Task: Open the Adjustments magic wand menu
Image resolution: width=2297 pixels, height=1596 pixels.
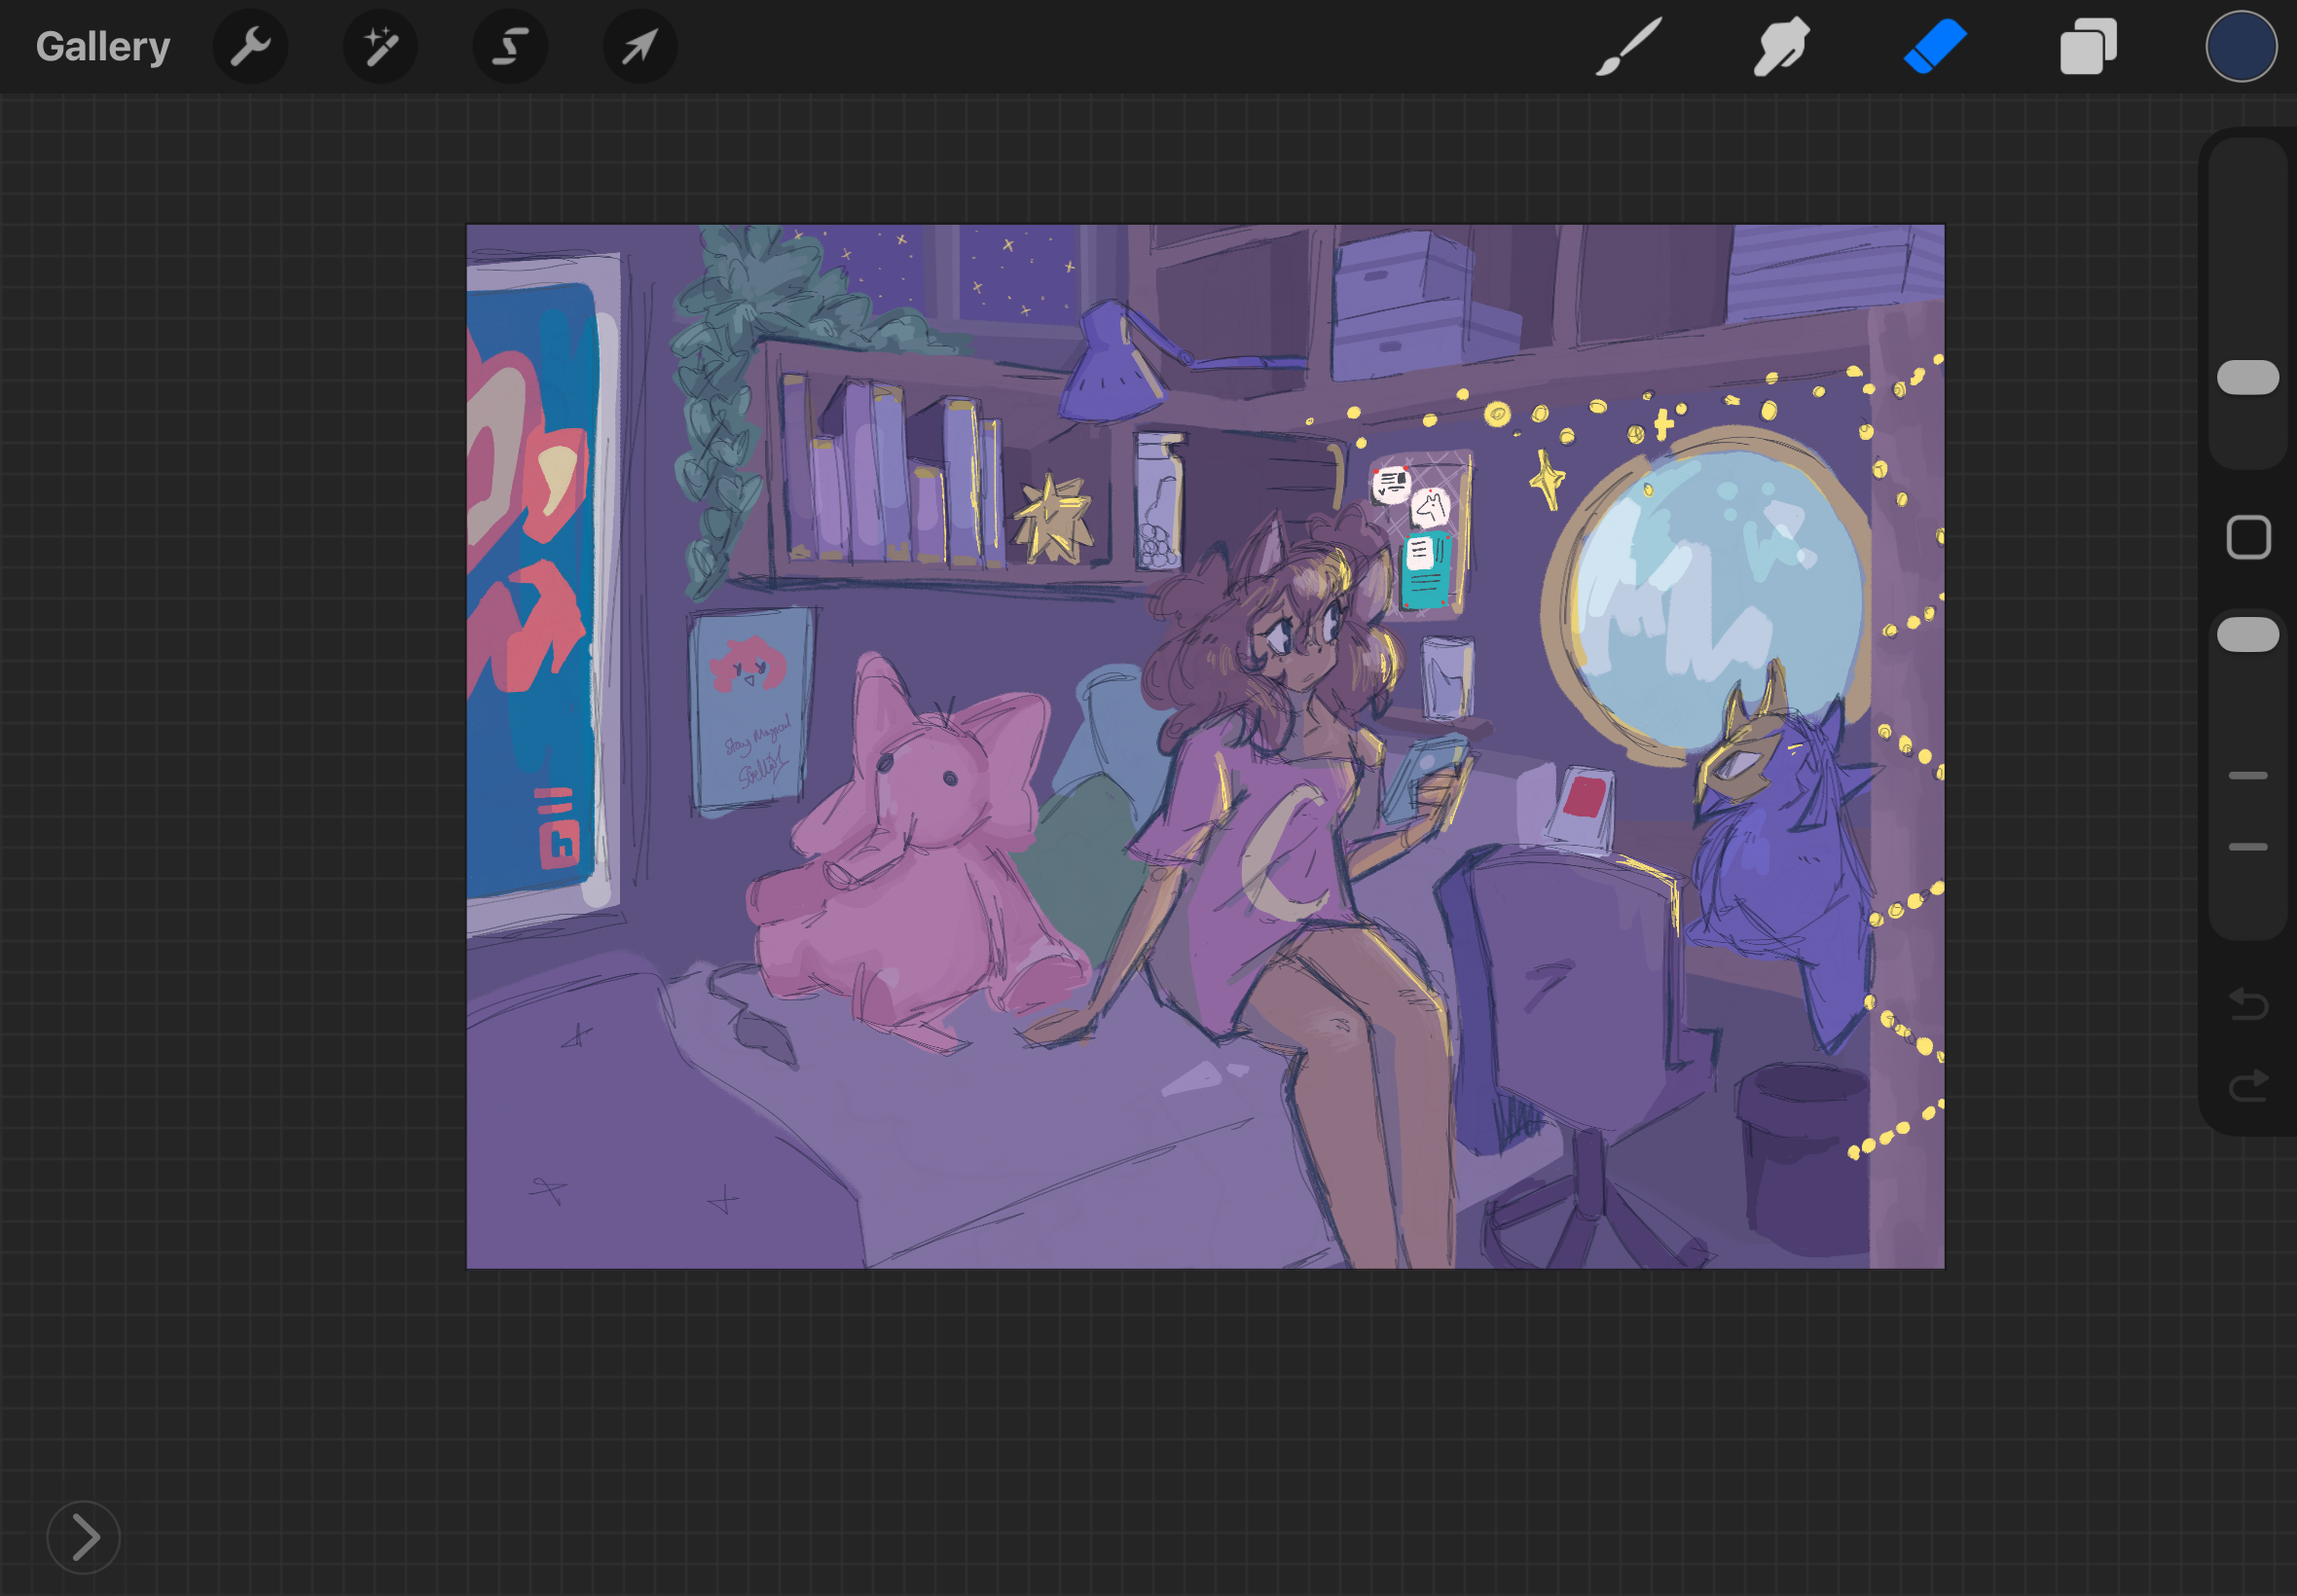Action: 380,47
